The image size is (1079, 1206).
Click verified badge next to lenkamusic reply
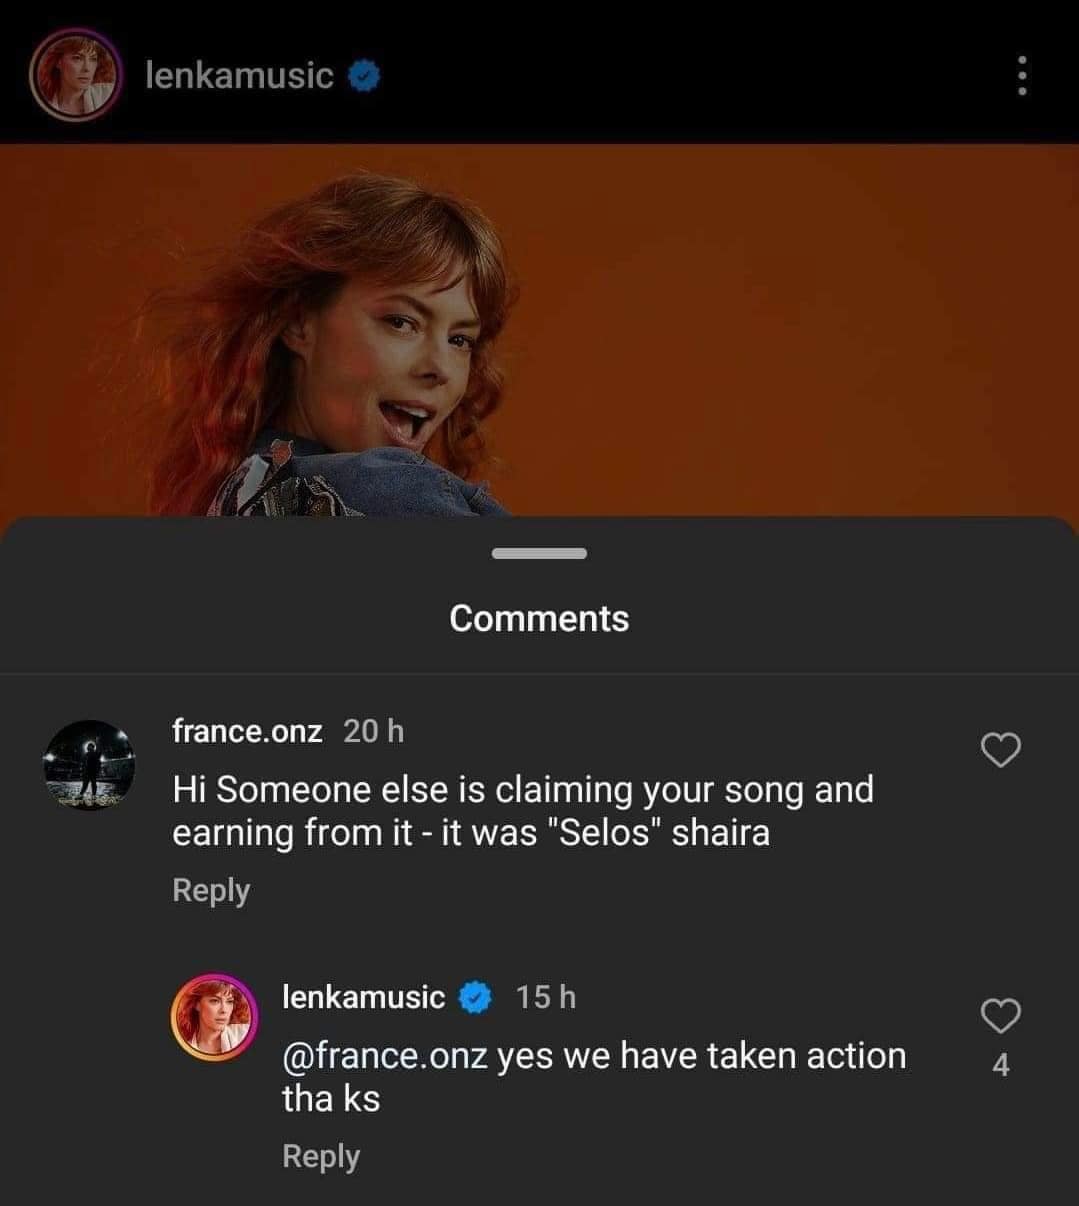point(476,997)
